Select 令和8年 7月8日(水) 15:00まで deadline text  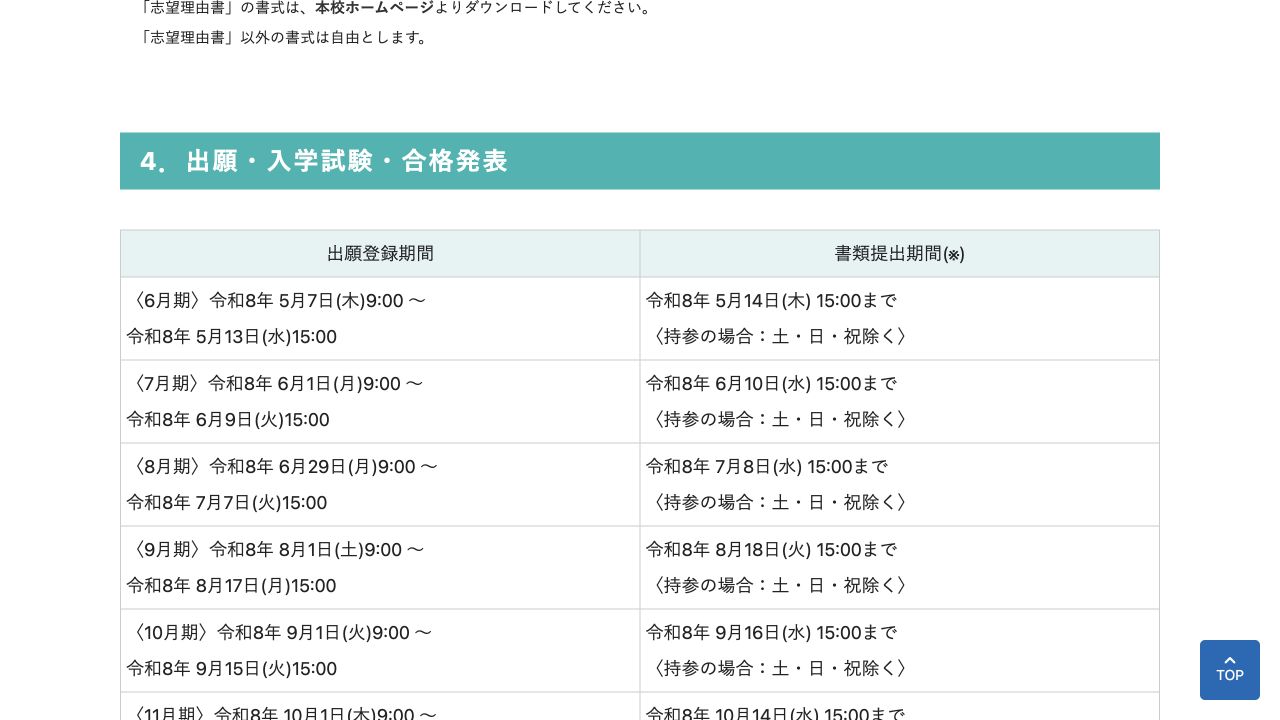pos(767,467)
